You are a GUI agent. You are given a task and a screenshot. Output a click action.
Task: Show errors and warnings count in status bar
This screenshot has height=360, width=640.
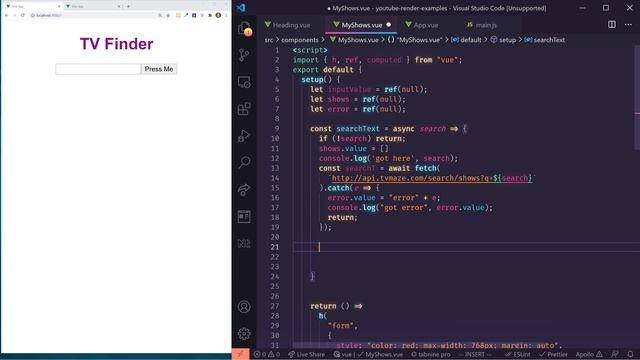tap(267, 354)
